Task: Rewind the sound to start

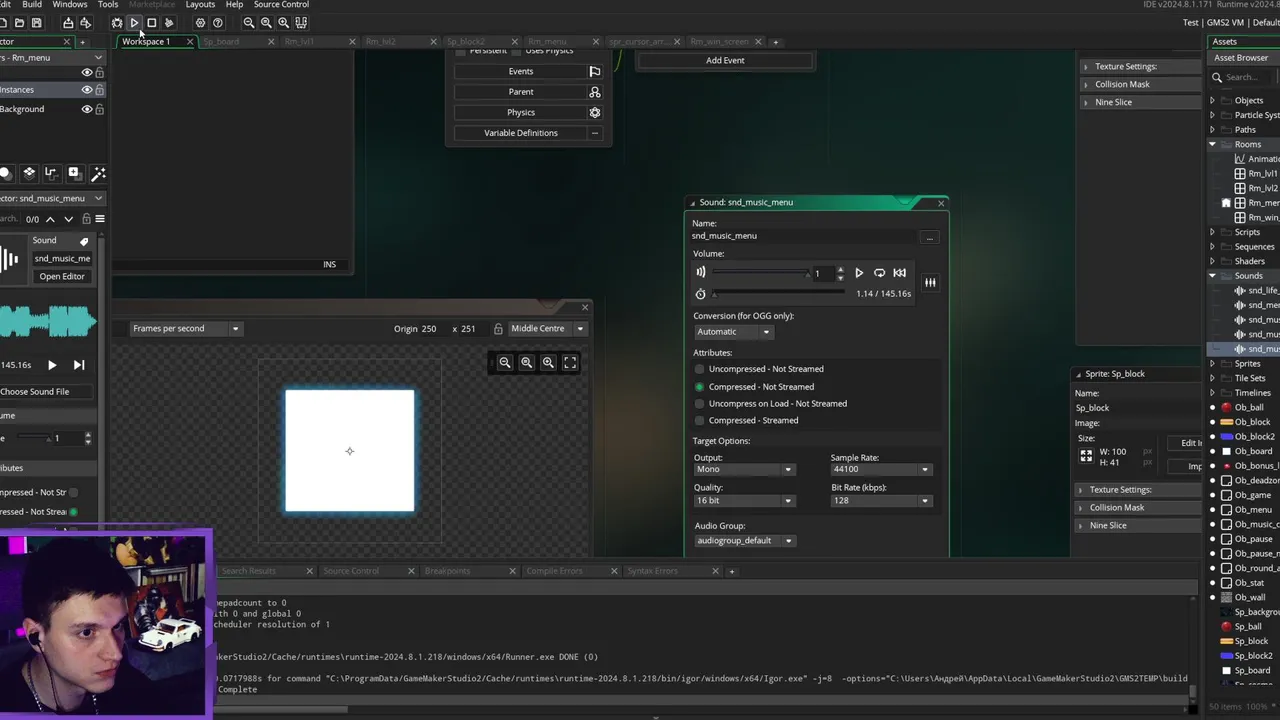Action: click(899, 273)
